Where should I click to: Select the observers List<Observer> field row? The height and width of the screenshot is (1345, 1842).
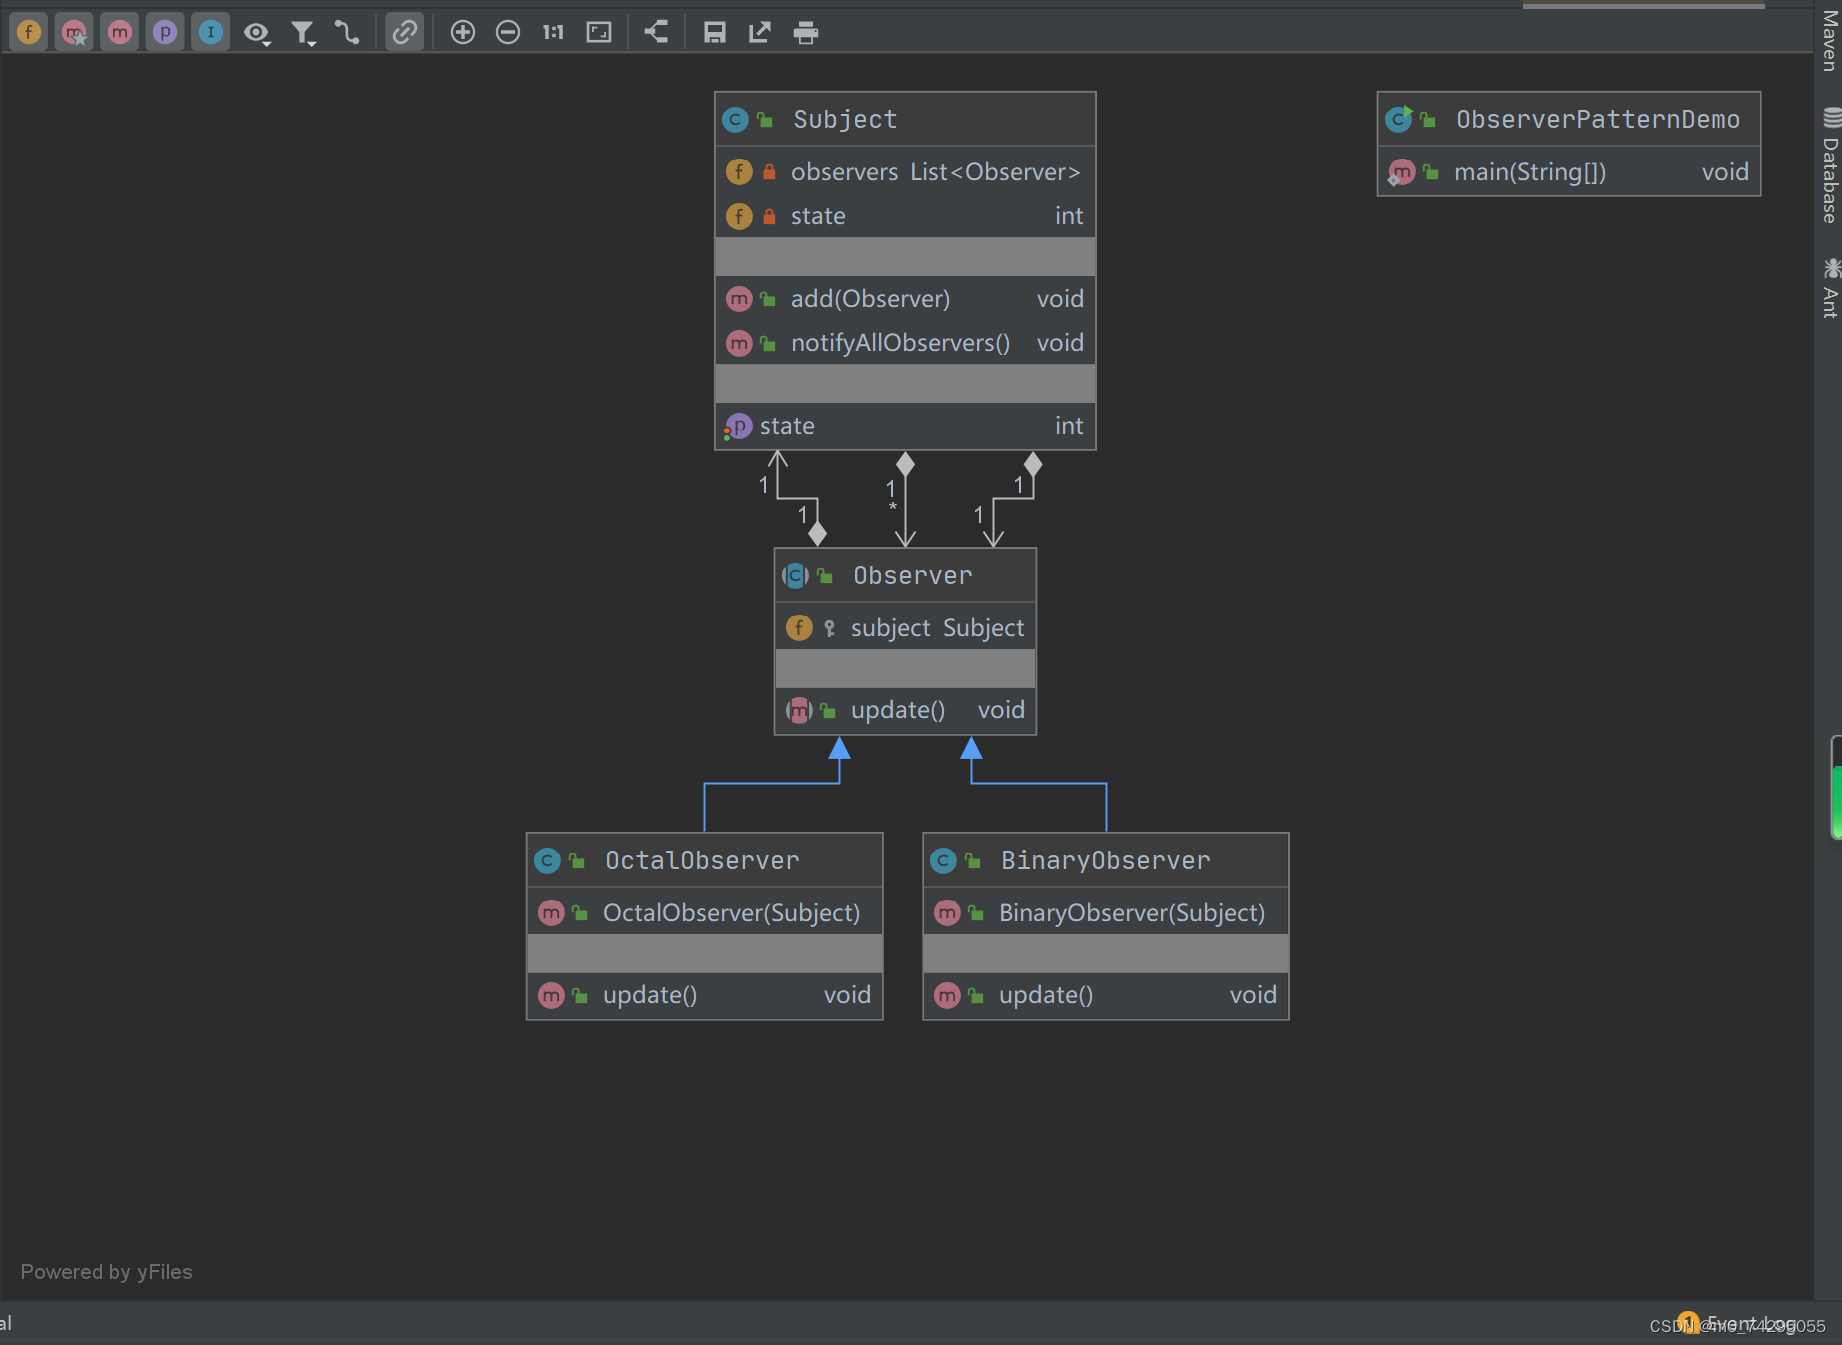coord(905,172)
